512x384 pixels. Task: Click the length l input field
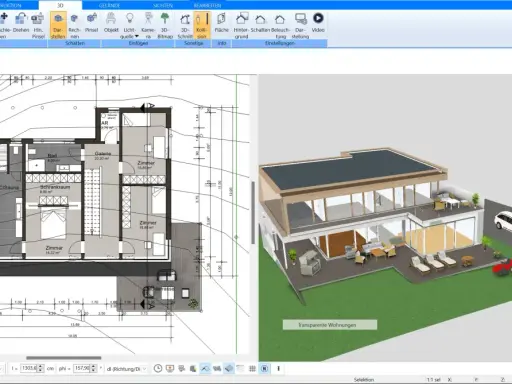point(29,368)
